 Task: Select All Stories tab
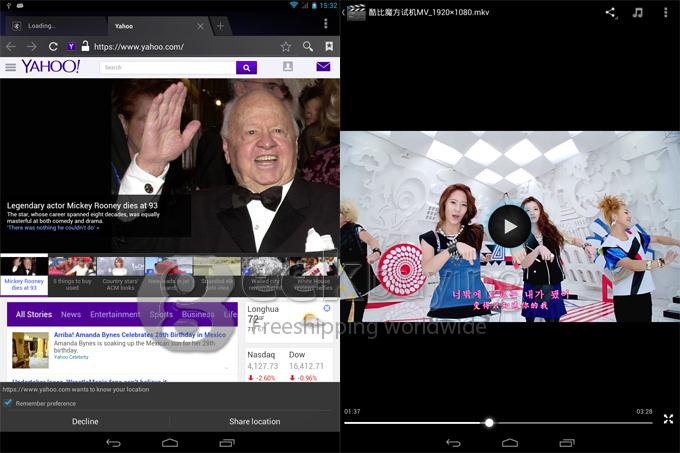(34, 314)
